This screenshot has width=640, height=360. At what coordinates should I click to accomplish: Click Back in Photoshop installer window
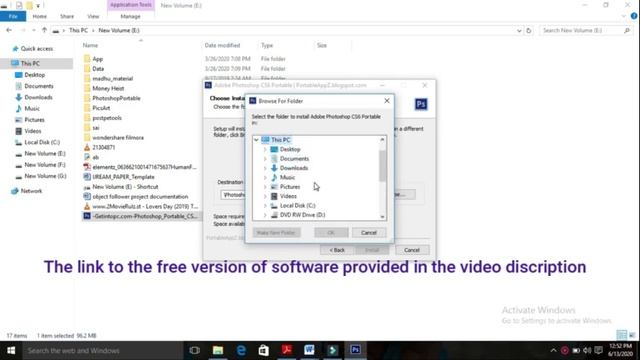point(337,250)
